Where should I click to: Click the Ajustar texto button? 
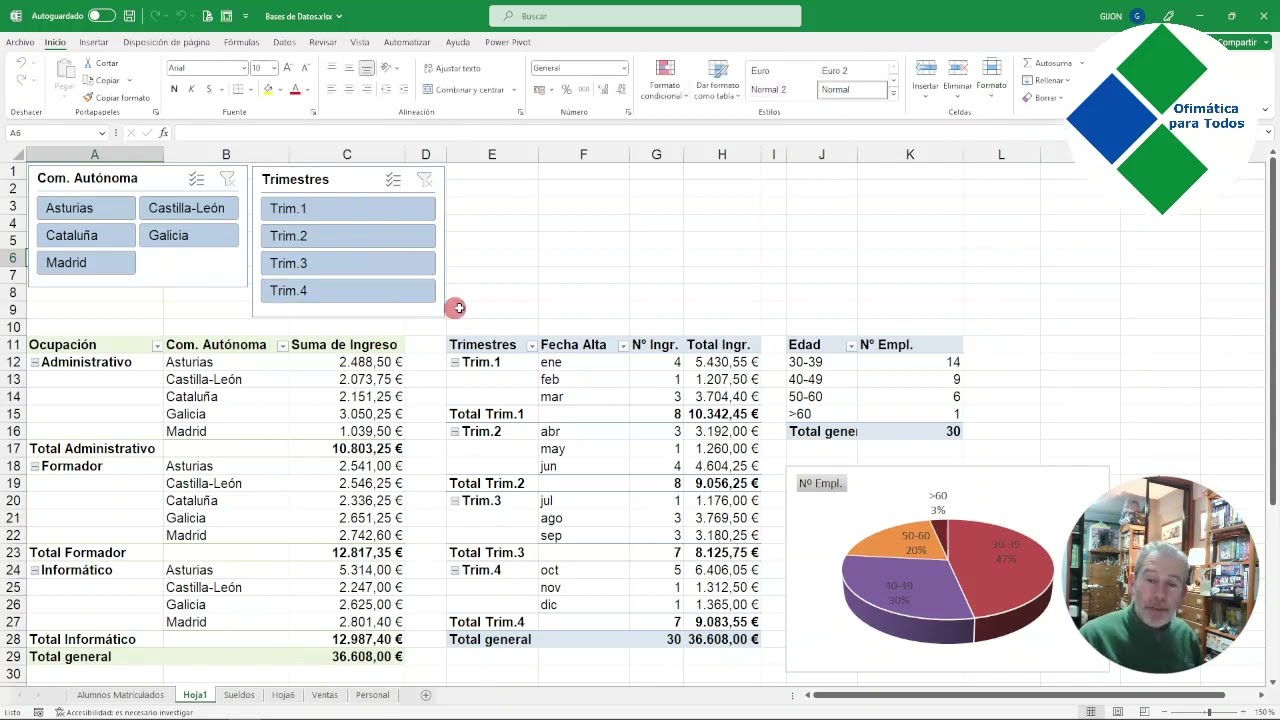point(452,68)
